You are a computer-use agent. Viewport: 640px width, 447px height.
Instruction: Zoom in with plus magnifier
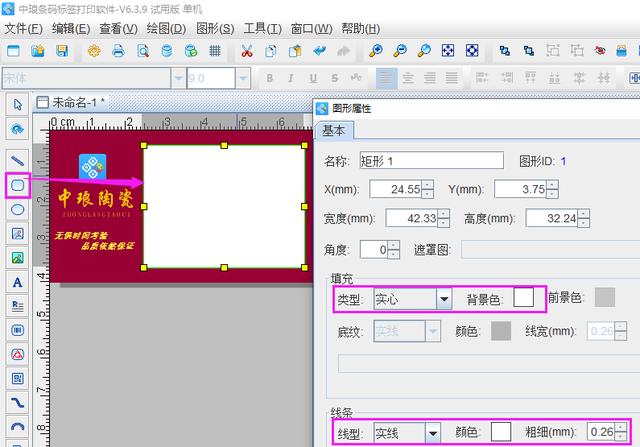(x=375, y=51)
